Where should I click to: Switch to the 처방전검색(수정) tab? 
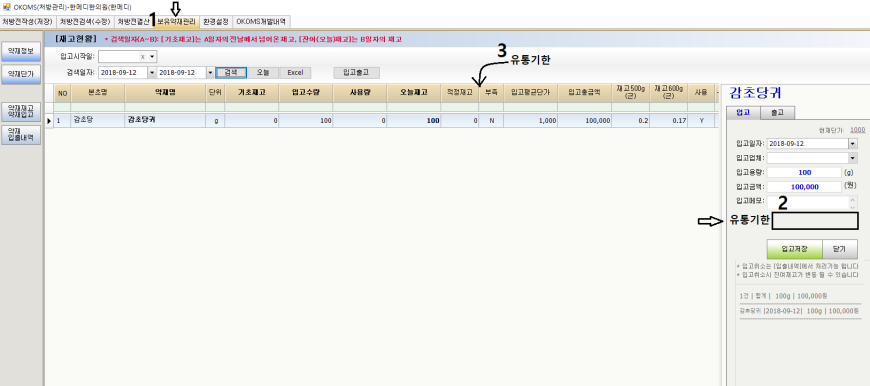click(85, 22)
